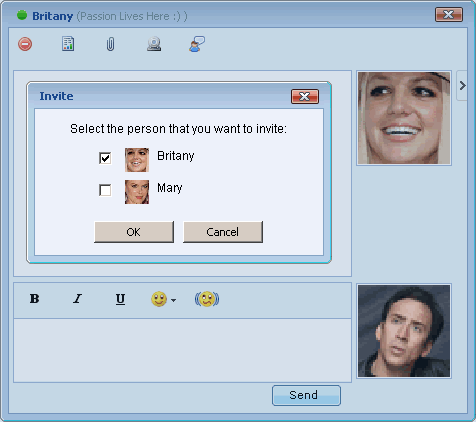Uncheck the Britany invite checkbox

point(105,158)
